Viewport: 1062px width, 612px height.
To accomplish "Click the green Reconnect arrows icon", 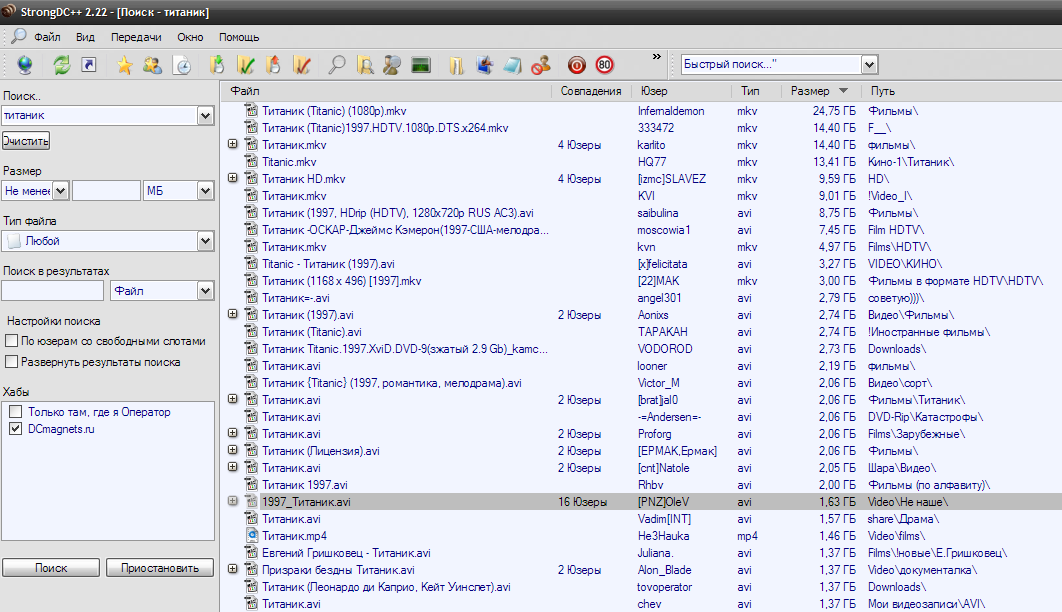I will pyautogui.click(x=62, y=65).
